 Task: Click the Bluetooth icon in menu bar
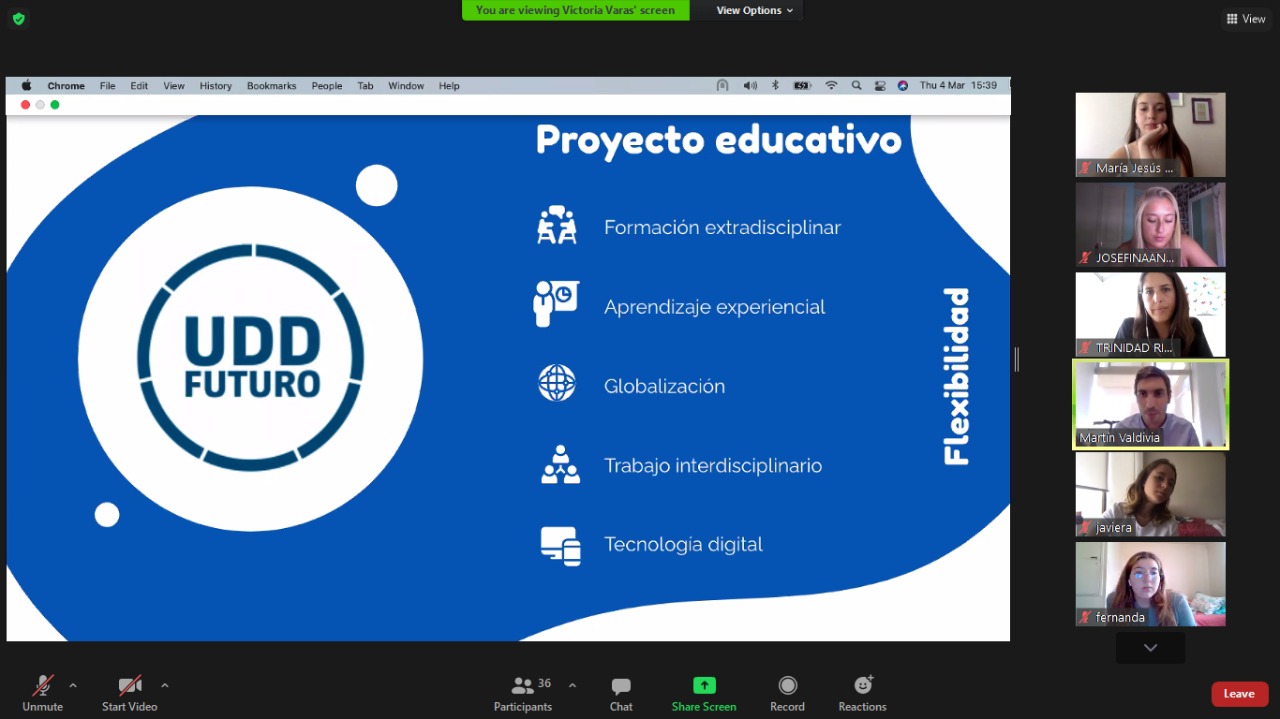pos(775,86)
